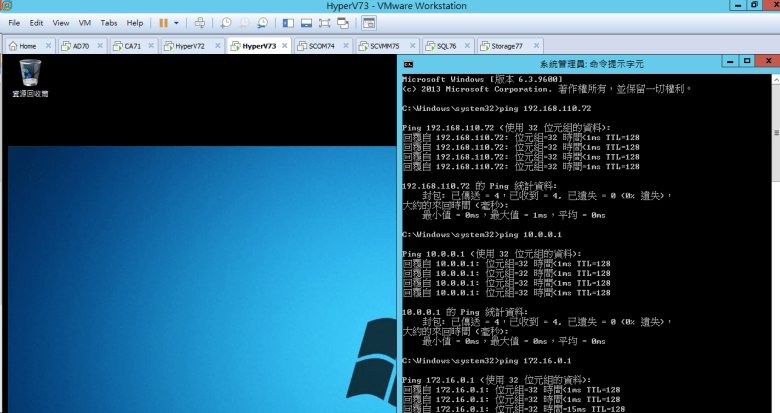Open the File menu
The width and height of the screenshot is (780, 413).
click(14, 22)
